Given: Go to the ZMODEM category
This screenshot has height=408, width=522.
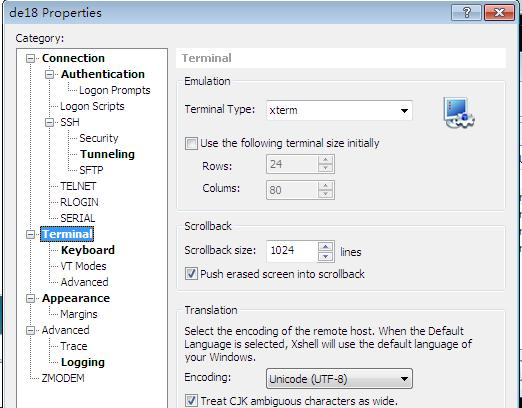Looking at the screenshot, I should (x=63, y=378).
